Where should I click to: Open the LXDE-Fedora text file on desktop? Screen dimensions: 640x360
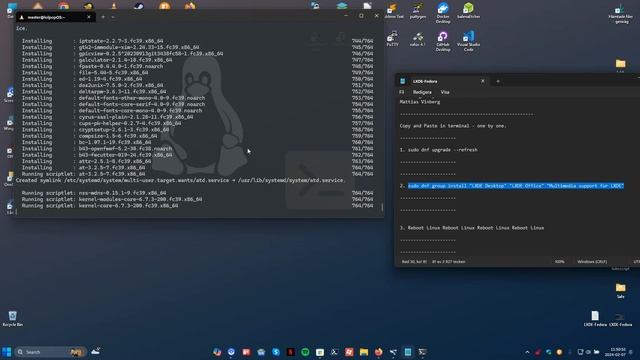[x=595, y=318]
